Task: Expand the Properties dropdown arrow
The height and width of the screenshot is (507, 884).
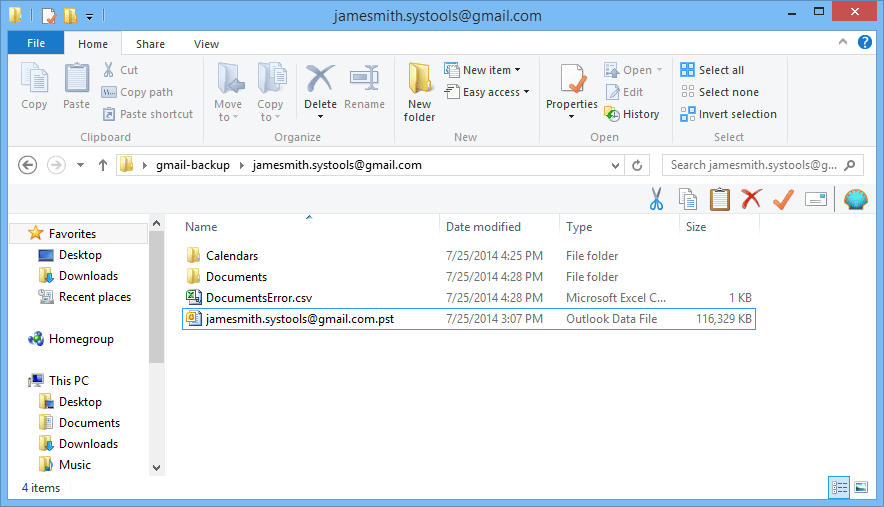Action: (x=571, y=117)
